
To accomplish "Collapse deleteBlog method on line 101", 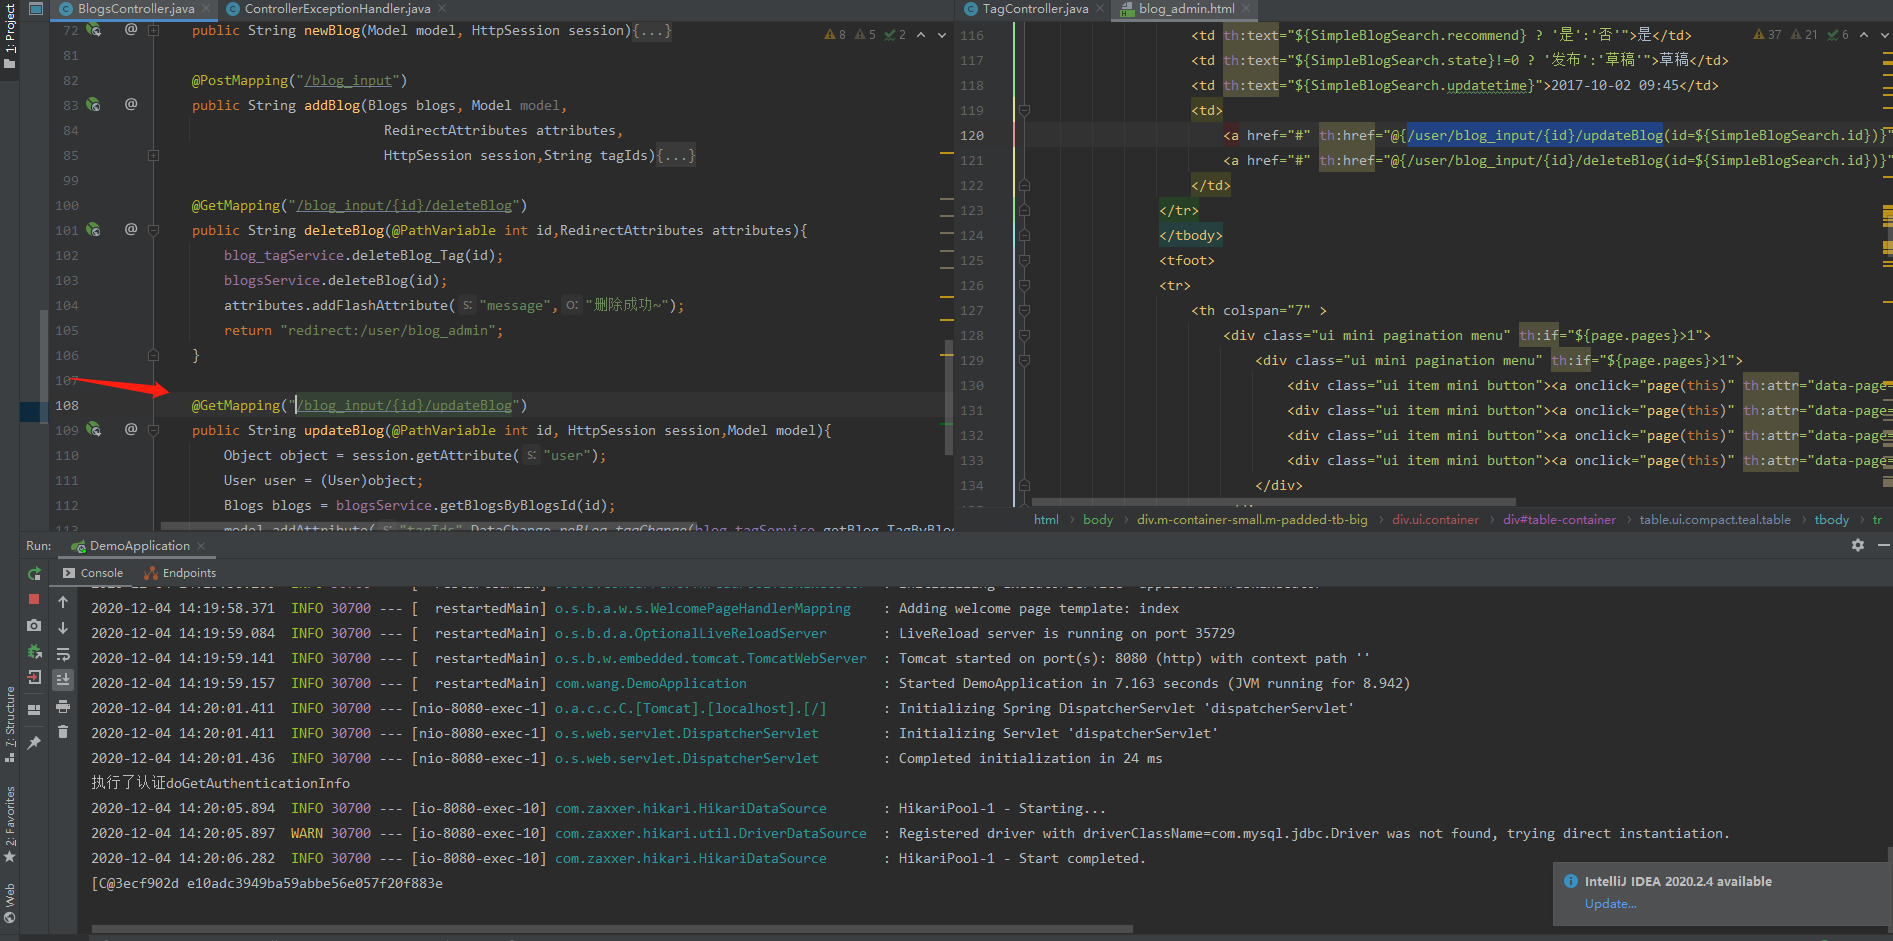I will (x=153, y=230).
